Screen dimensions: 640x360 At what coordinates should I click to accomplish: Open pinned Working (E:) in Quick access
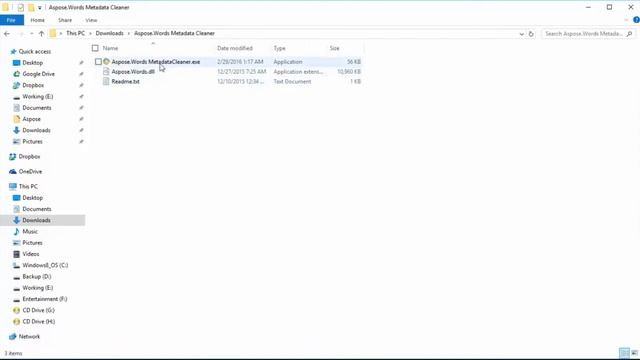point(38,96)
